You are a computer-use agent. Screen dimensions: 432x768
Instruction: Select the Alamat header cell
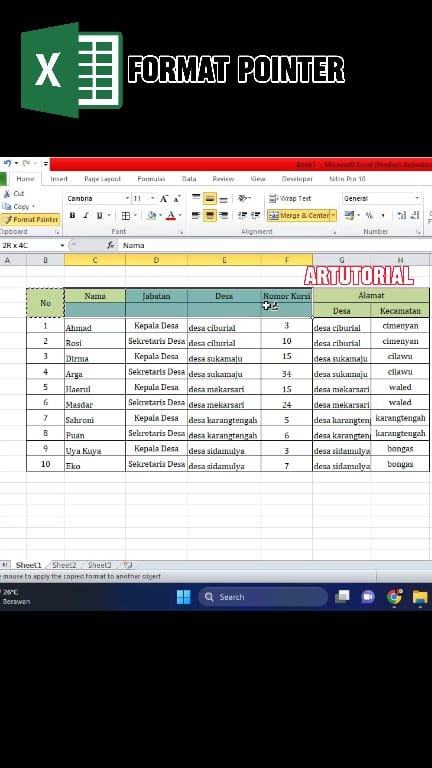coord(371,295)
